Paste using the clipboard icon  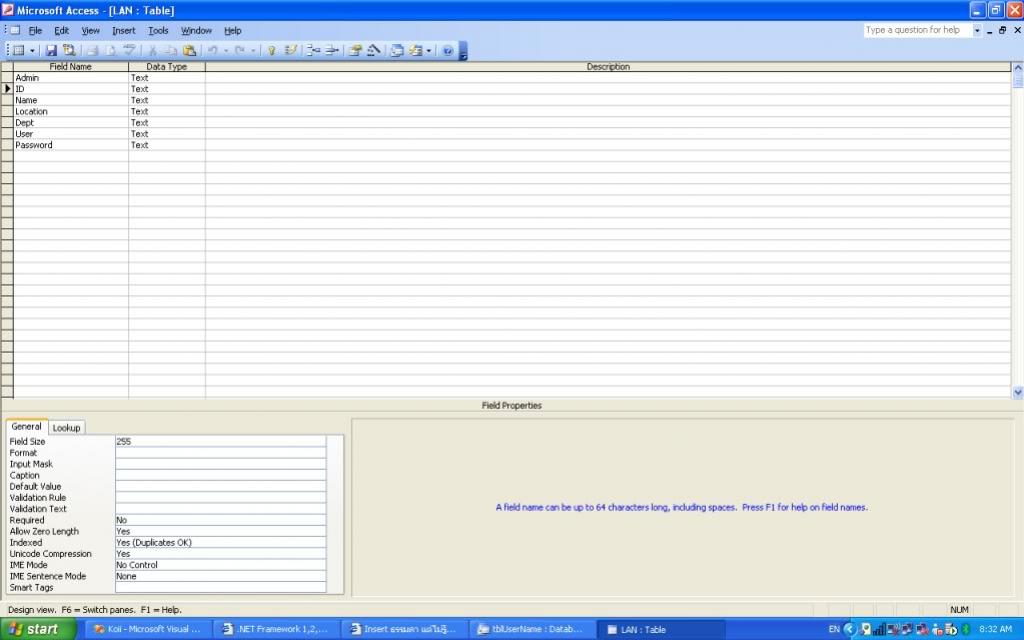coord(189,50)
